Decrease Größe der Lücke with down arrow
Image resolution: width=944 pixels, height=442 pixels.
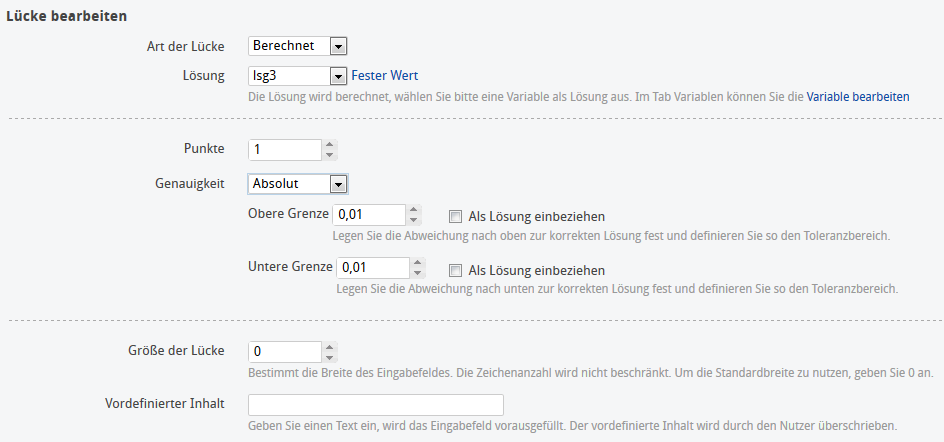click(x=330, y=357)
